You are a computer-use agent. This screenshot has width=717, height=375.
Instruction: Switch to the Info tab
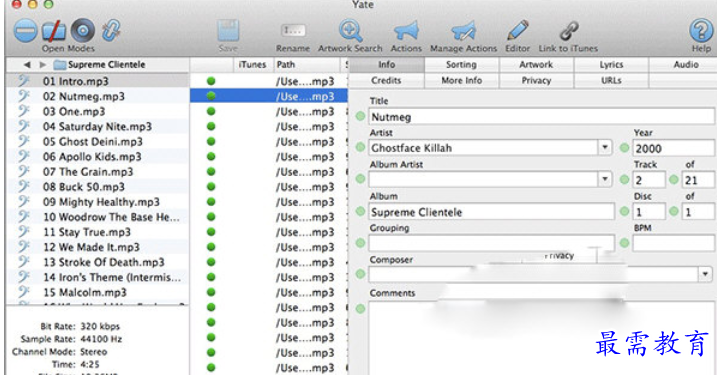pos(387,64)
